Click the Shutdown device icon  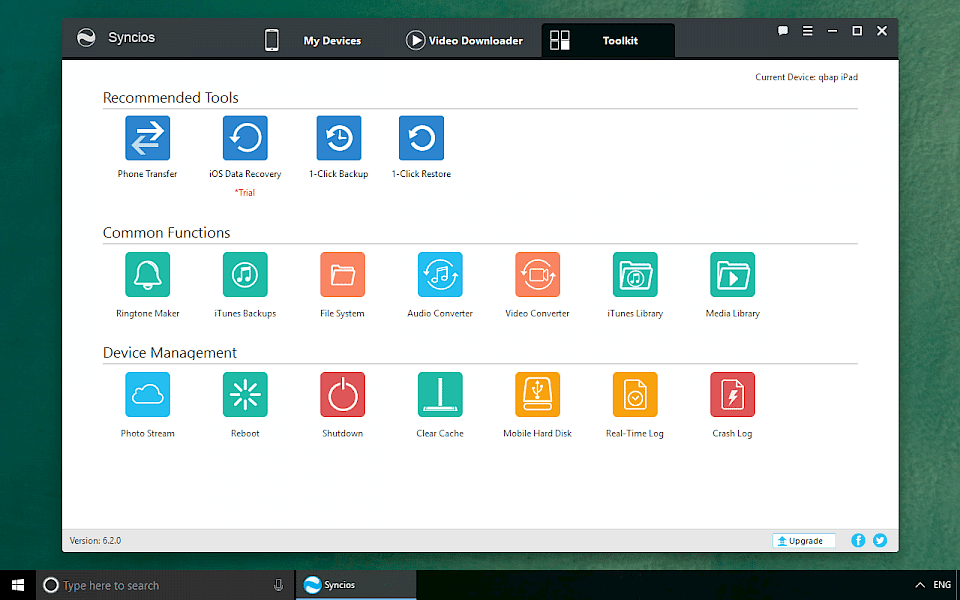pyautogui.click(x=342, y=394)
